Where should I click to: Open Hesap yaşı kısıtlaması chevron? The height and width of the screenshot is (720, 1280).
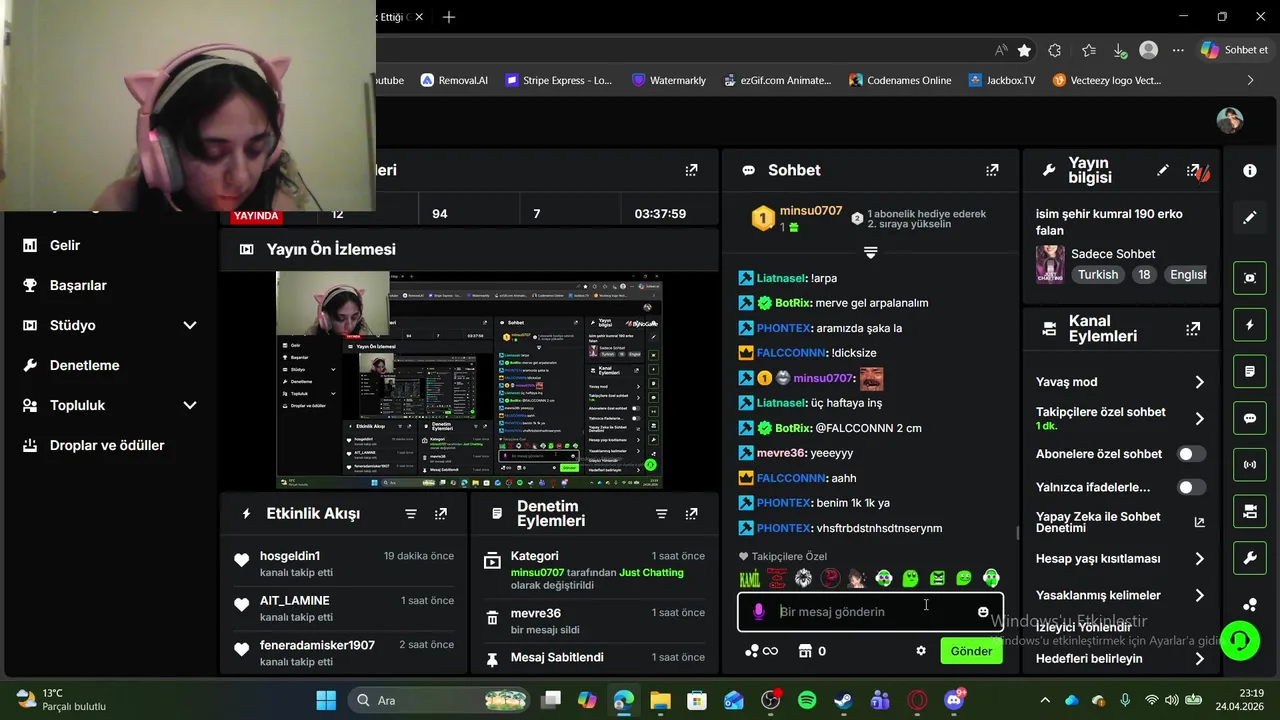point(1199,559)
